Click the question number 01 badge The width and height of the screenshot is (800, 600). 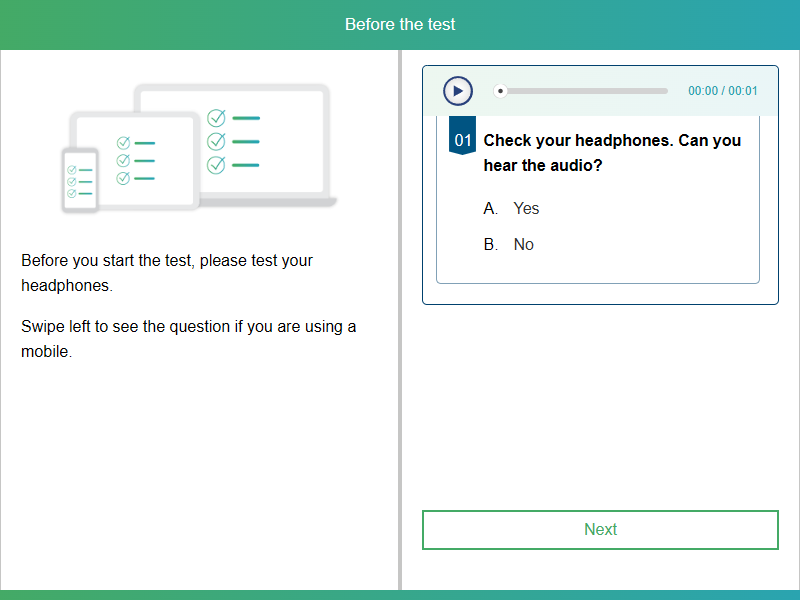[x=462, y=140]
